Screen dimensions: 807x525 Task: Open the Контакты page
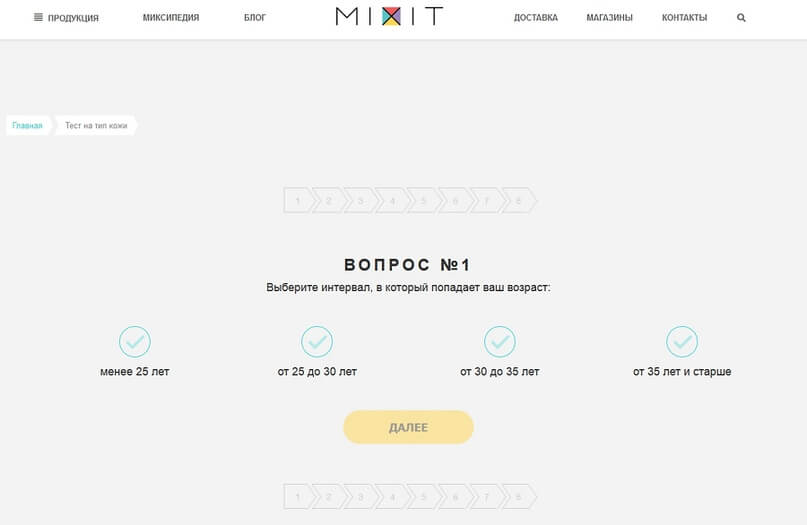point(684,18)
